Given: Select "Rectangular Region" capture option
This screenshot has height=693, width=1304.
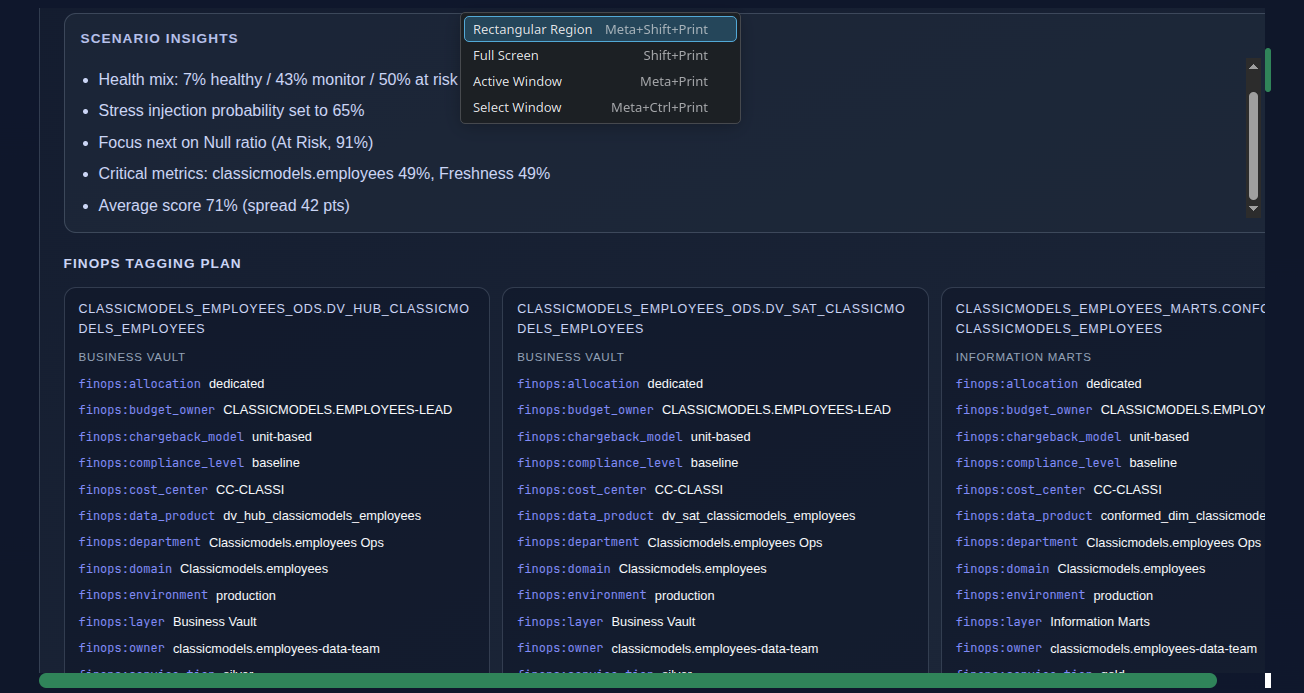Looking at the screenshot, I should point(532,29).
